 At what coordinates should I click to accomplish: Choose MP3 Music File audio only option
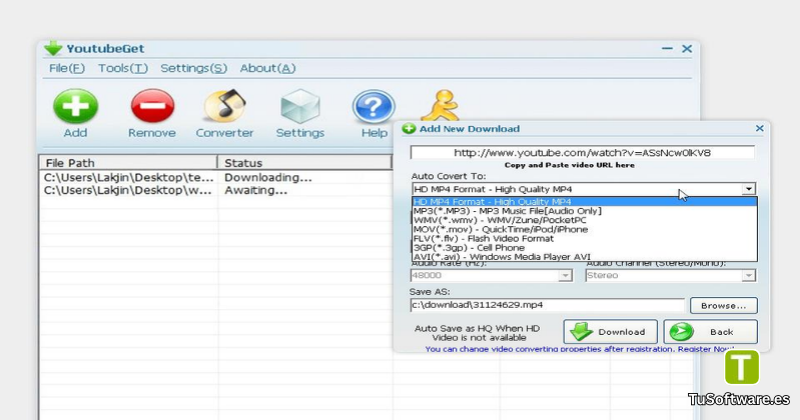(585, 211)
